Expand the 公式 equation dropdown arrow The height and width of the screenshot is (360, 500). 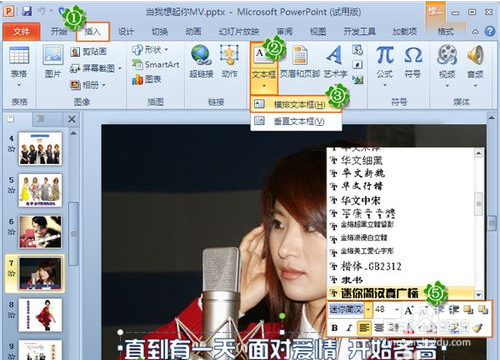click(385, 86)
